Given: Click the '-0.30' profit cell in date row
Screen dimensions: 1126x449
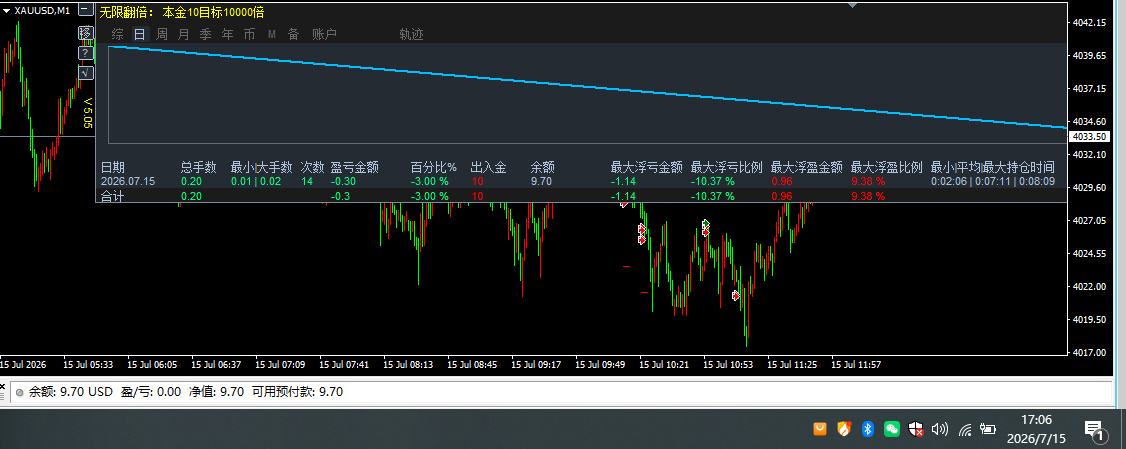Looking at the screenshot, I should point(343,181).
